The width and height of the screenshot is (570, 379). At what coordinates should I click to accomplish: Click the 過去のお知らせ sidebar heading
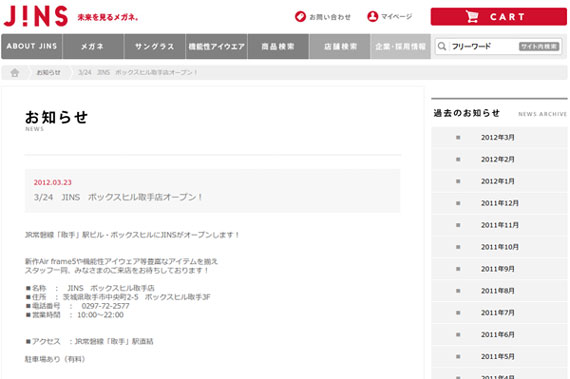467,113
